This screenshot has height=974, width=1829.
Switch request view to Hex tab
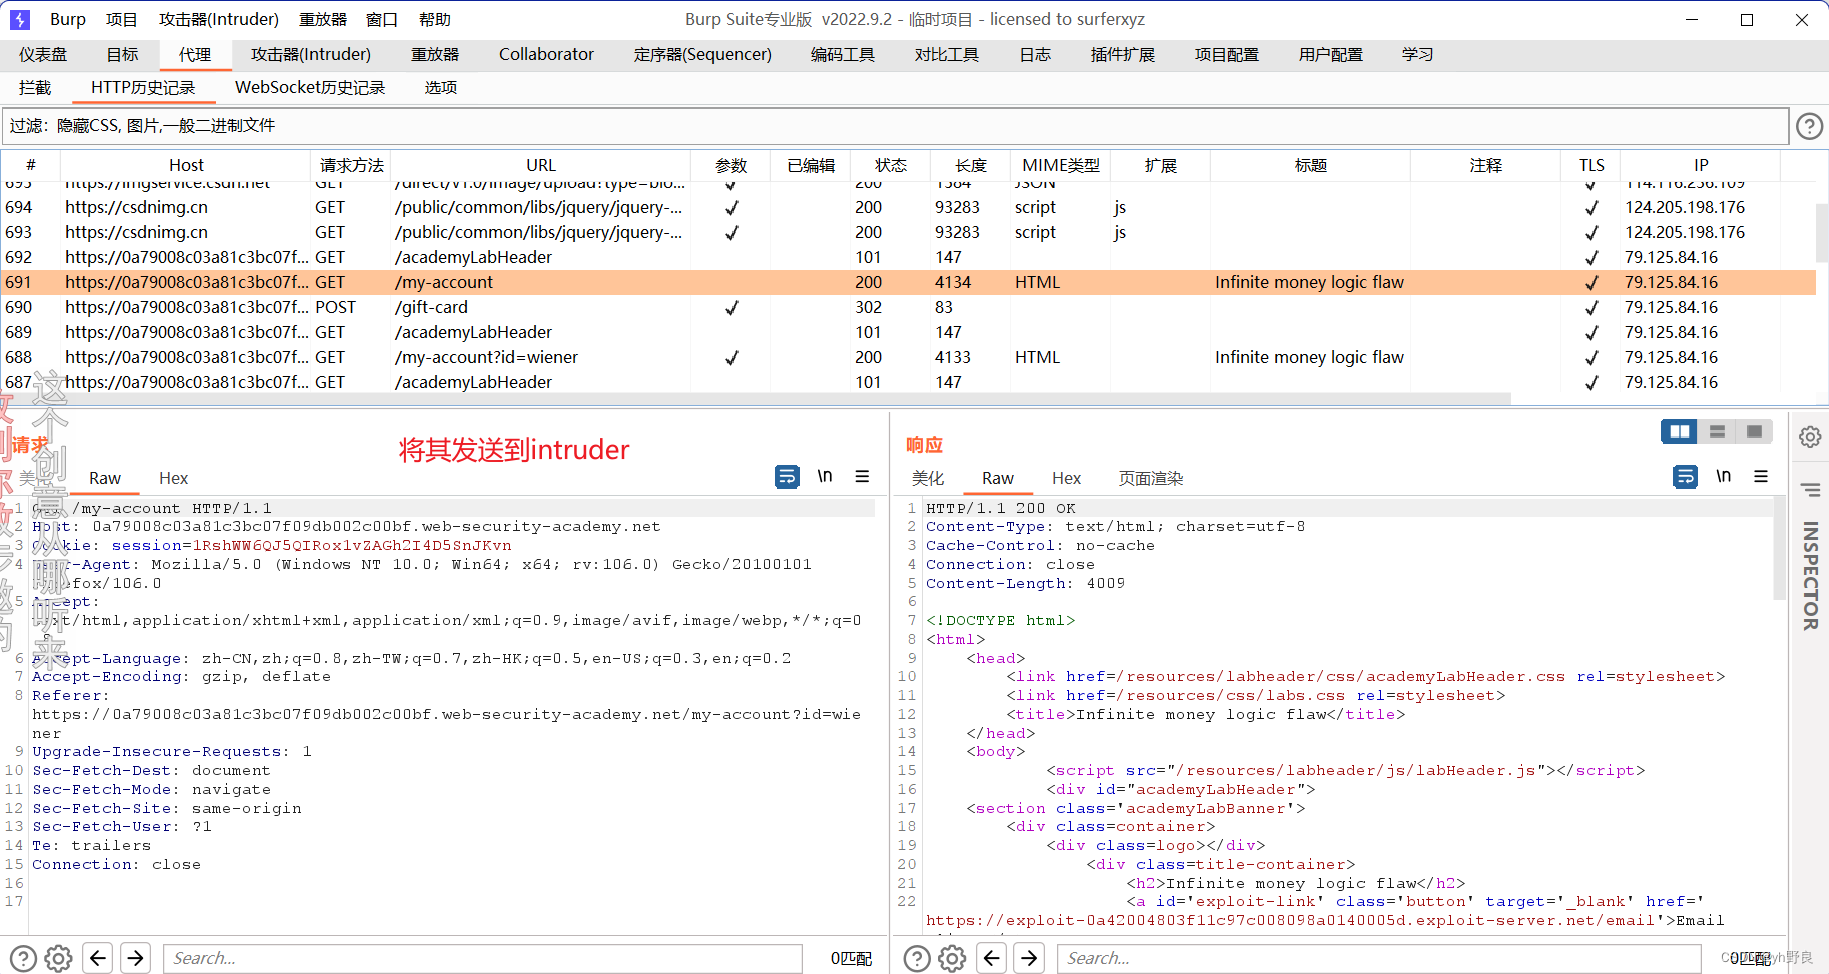click(x=173, y=479)
